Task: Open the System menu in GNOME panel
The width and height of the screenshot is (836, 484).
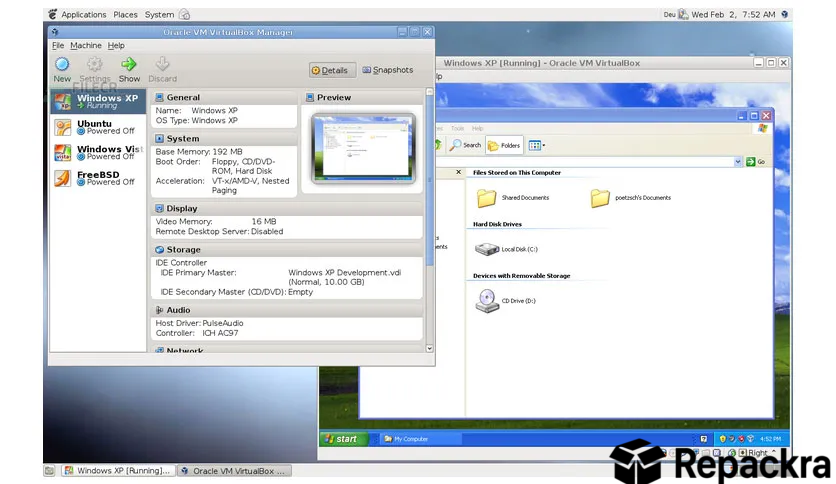Action: coord(159,14)
